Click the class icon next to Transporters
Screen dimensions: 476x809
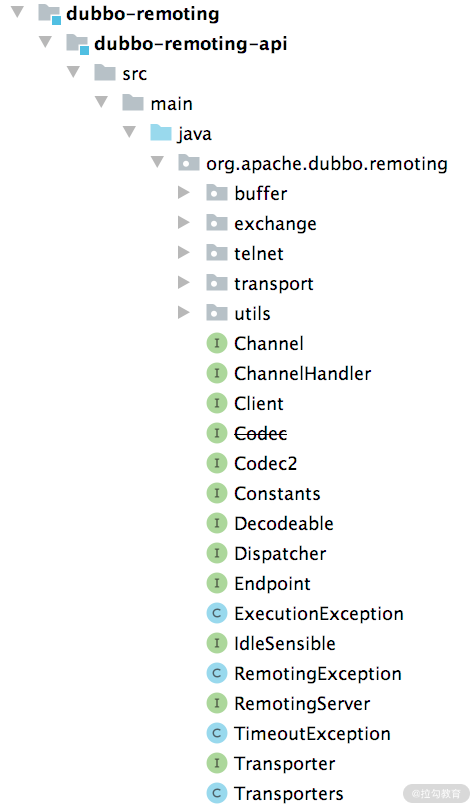[217, 794]
